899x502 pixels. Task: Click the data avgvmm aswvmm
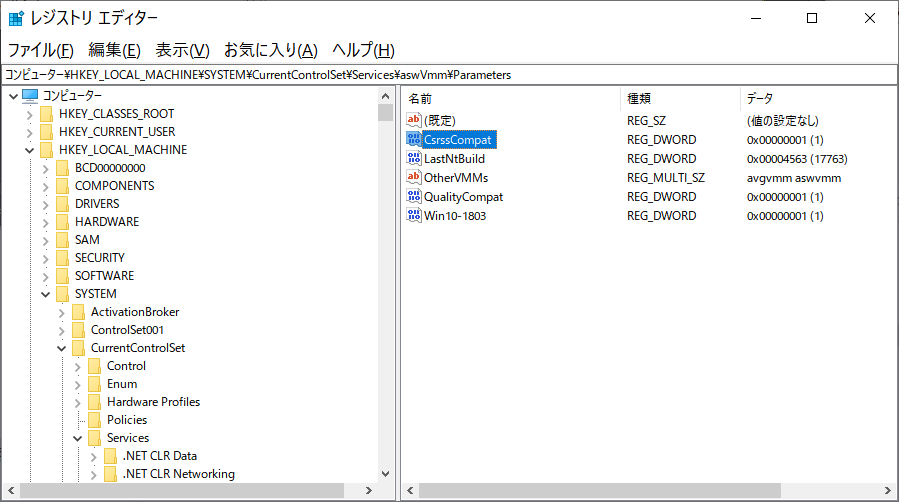[x=794, y=178]
